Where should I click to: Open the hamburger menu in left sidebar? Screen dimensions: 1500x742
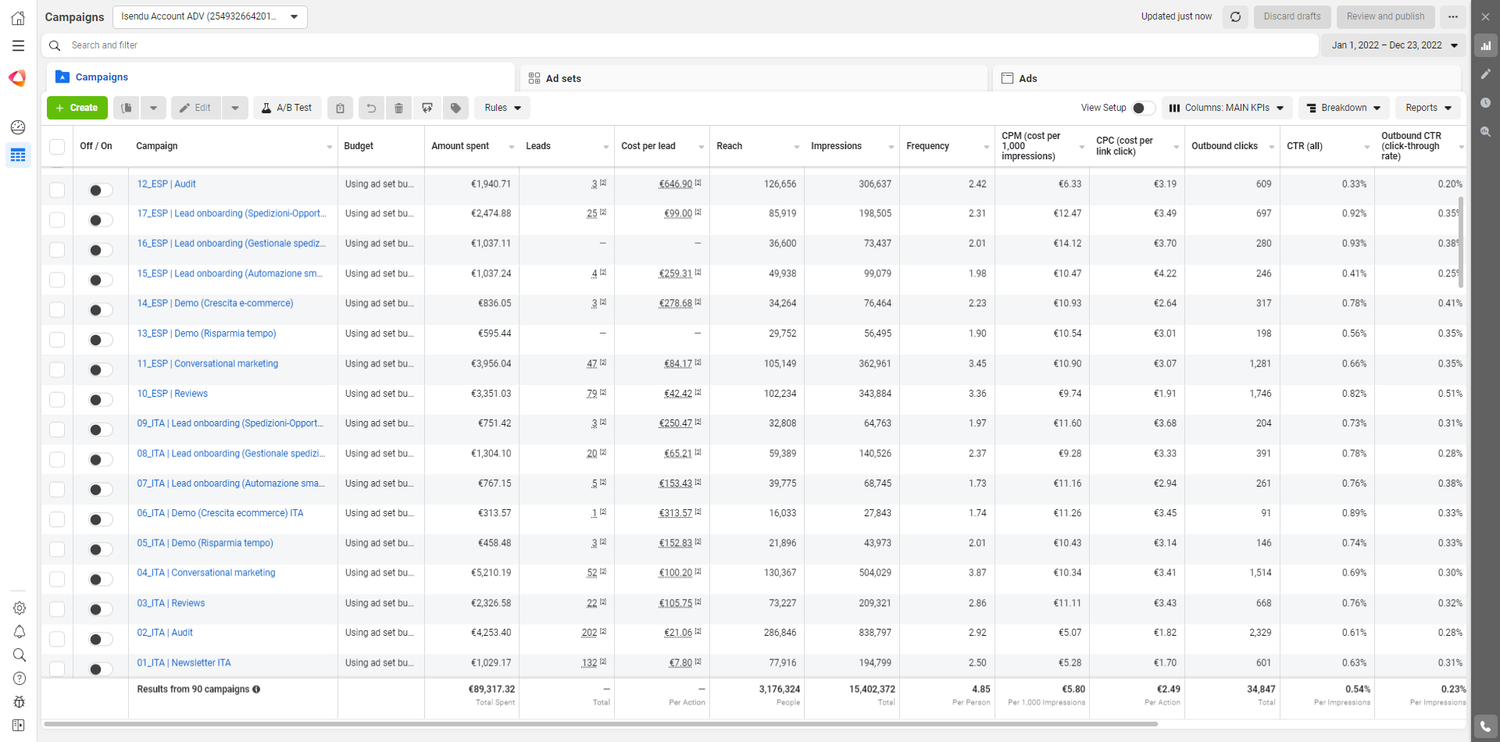[x=18, y=46]
